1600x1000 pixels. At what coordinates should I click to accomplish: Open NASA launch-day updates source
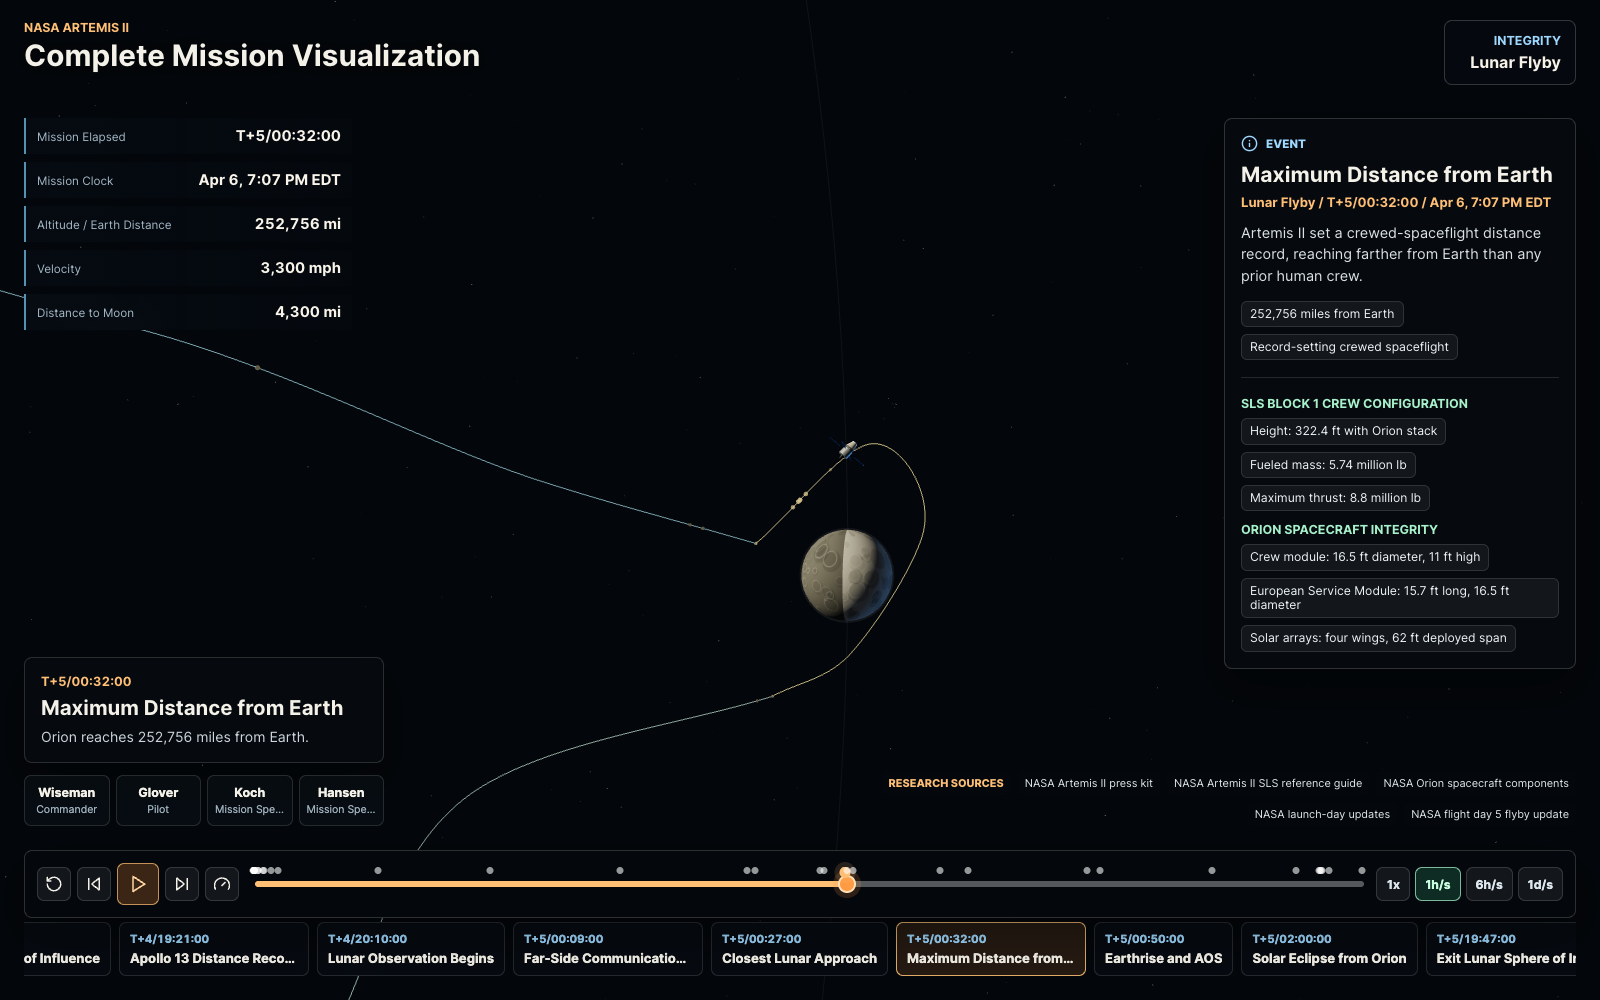(1322, 814)
